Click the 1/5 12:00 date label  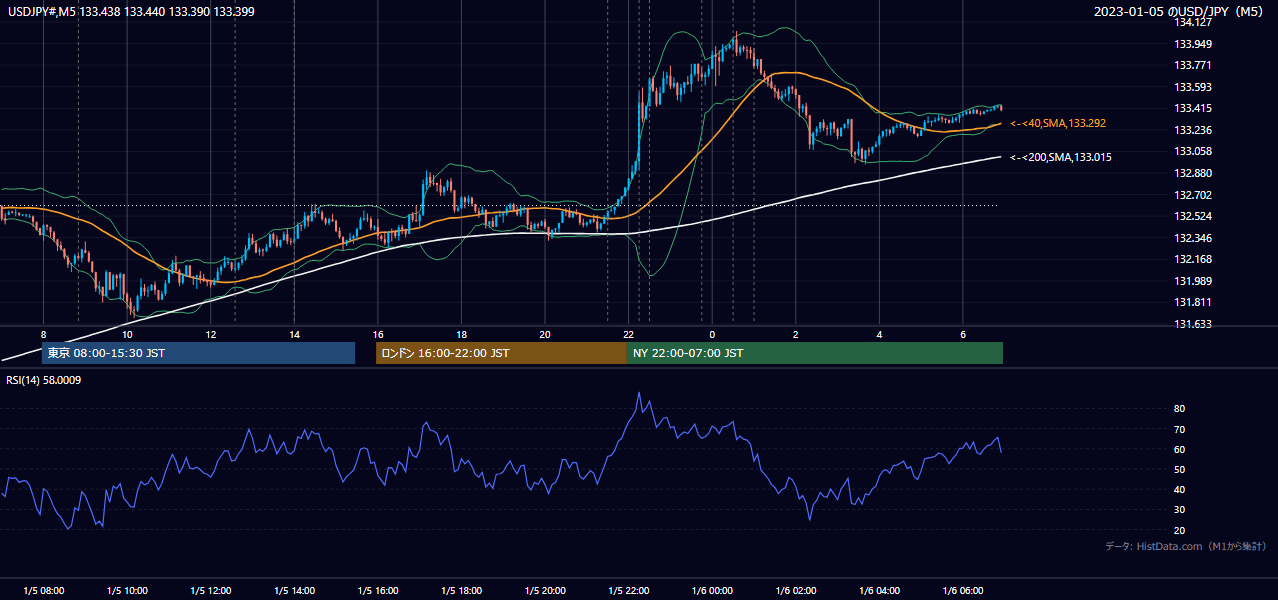click(x=211, y=591)
